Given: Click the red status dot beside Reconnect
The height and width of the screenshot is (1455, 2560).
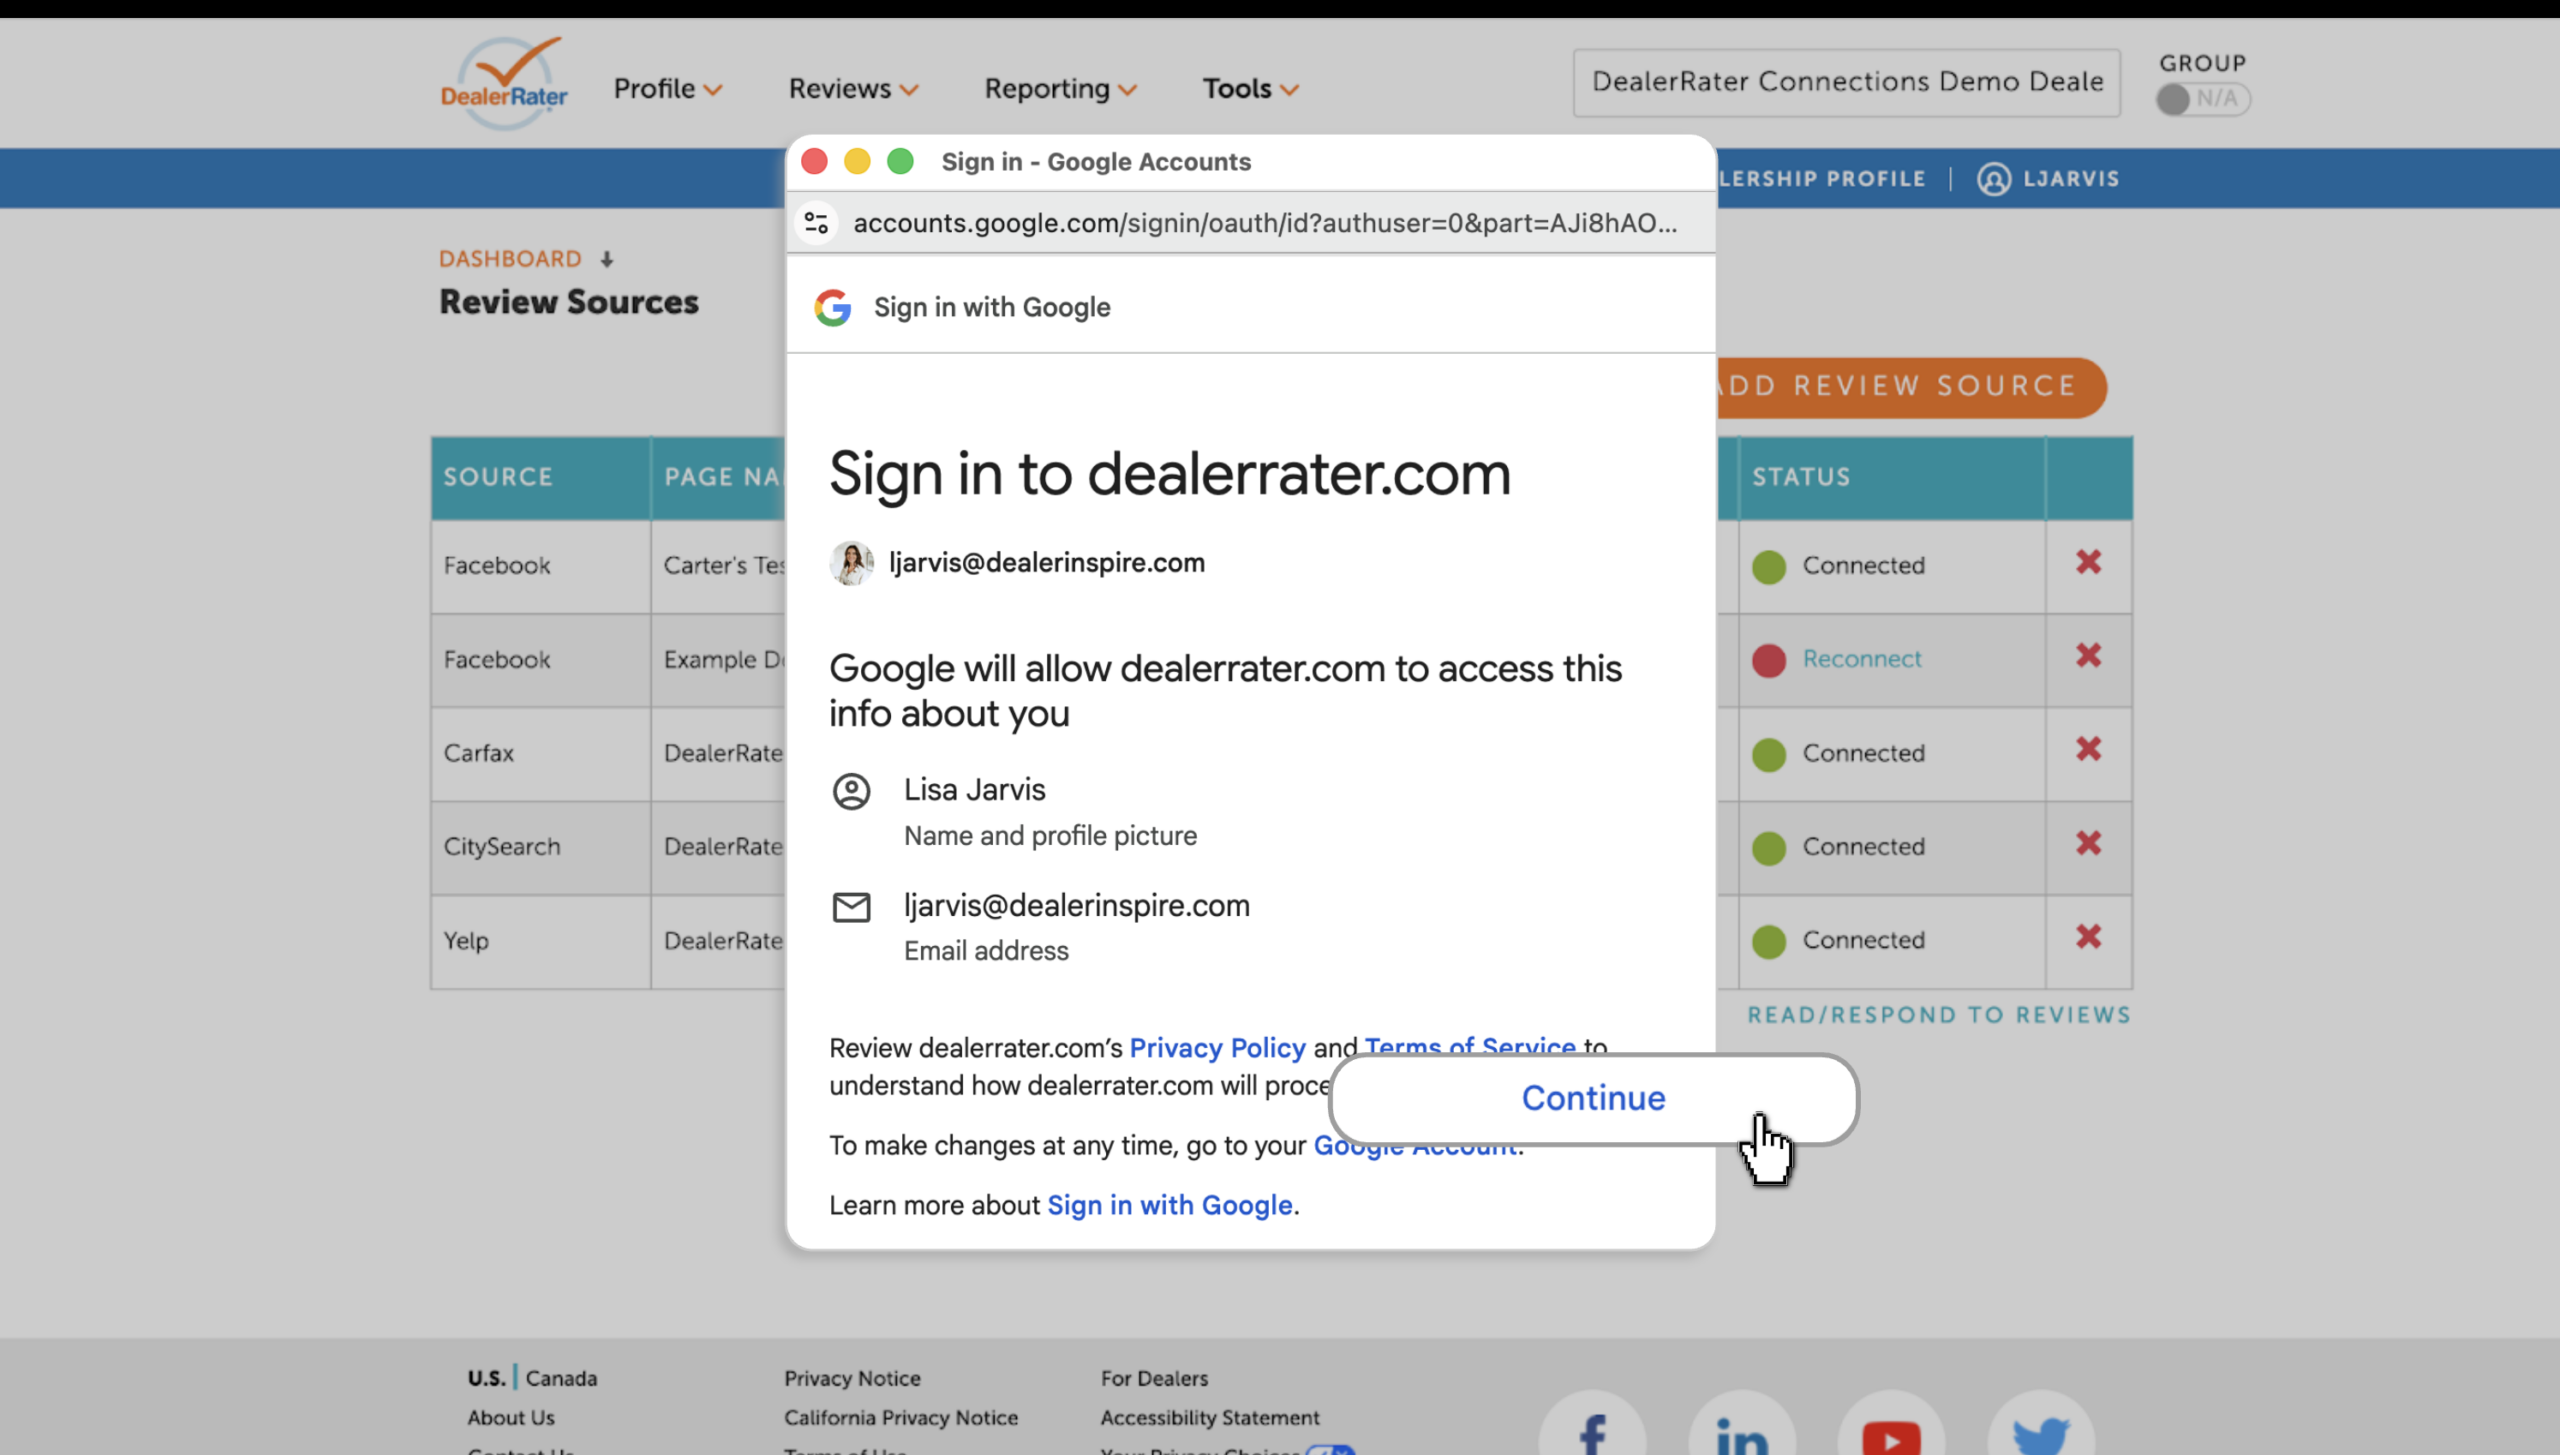Looking at the screenshot, I should tap(1769, 660).
